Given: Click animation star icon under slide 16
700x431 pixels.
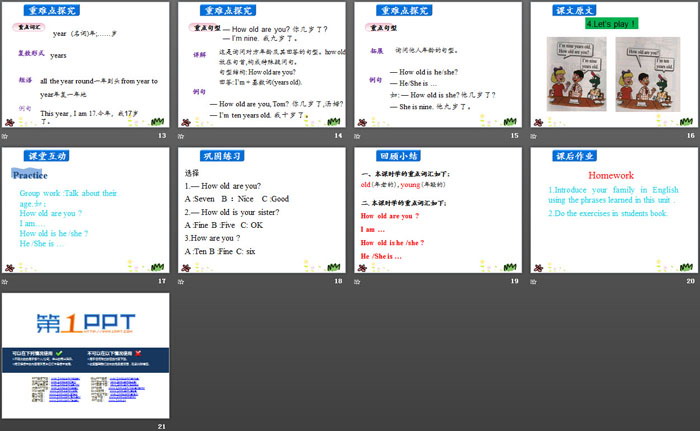Looking at the screenshot, I should [533, 136].
